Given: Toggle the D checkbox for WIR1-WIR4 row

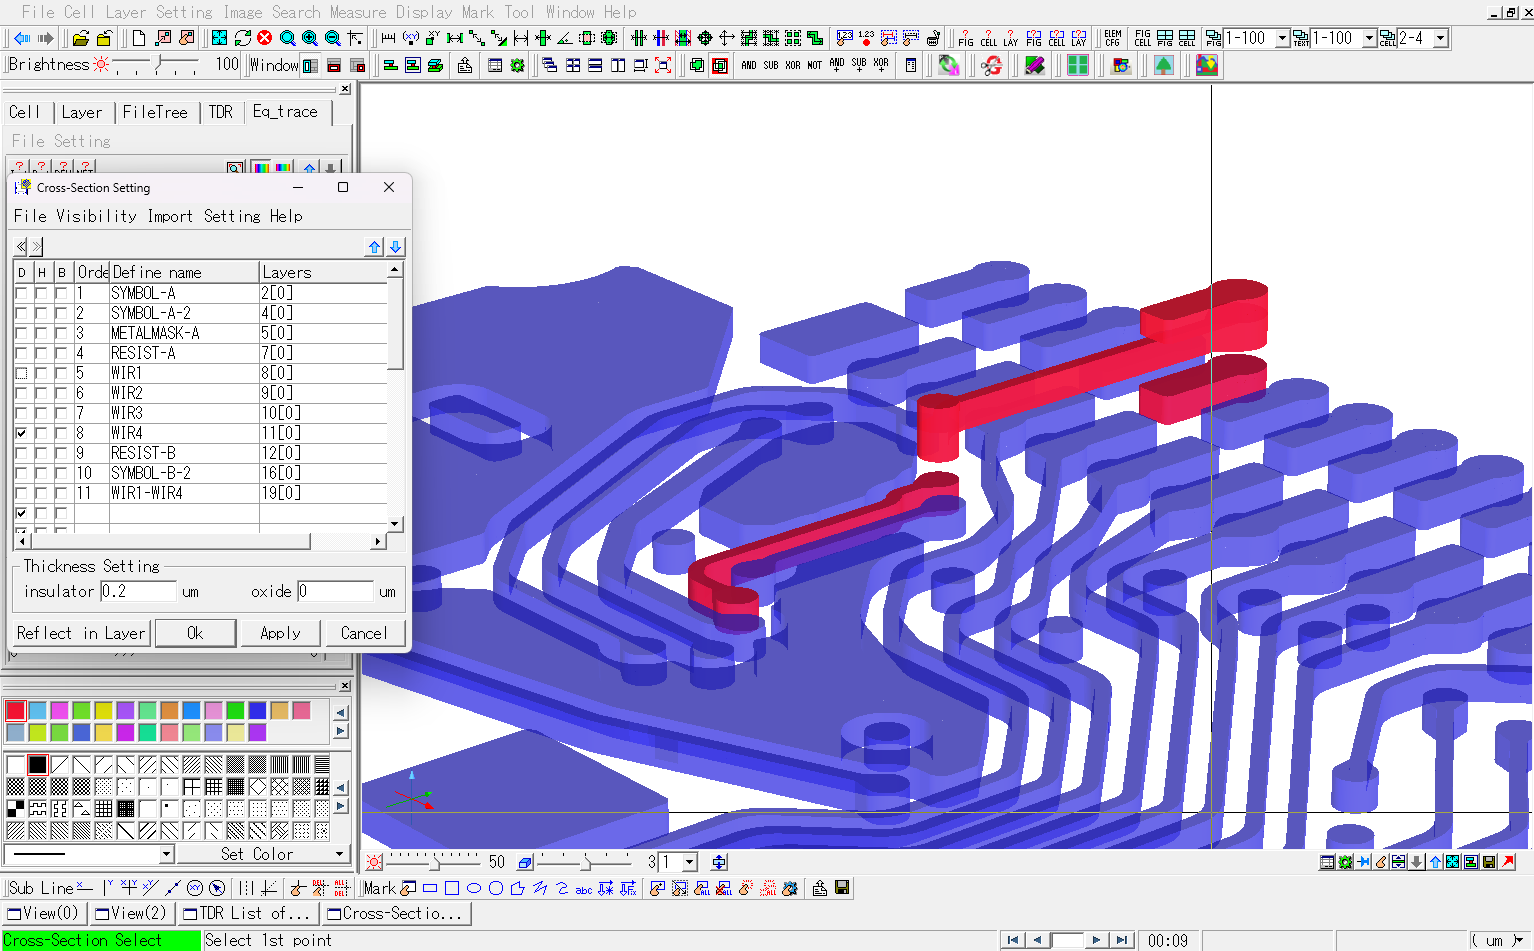Looking at the screenshot, I should 21,493.
